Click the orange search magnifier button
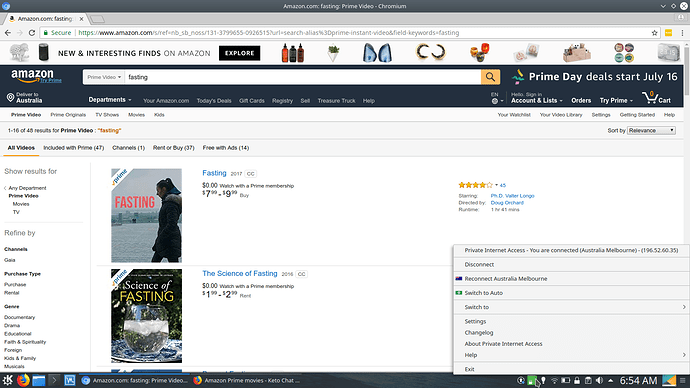The width and height of the screenshot is (690, 388). pos(490,77)
